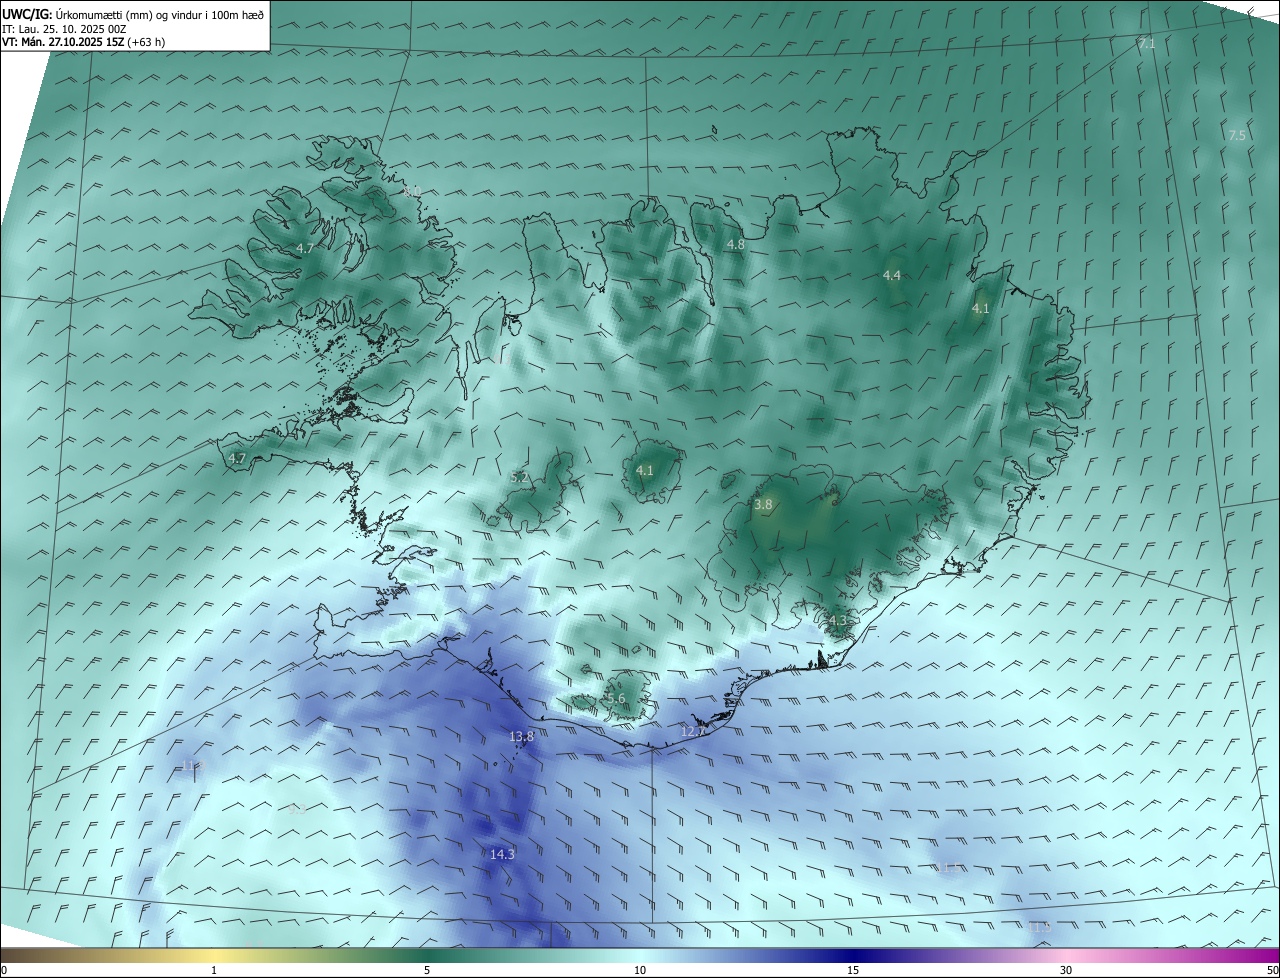
Task: Click the 5.6 value label
Action: tap(616, 699)
